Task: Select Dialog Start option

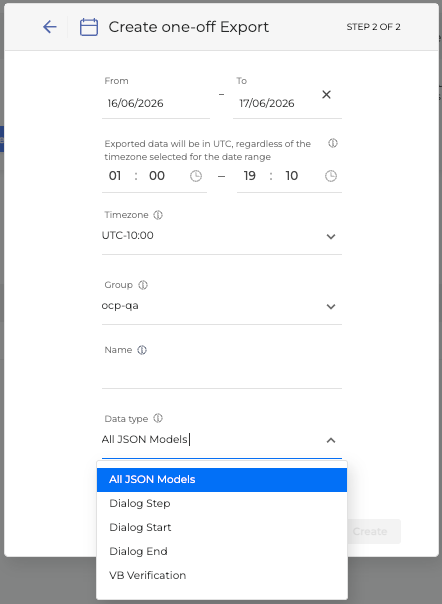Action: click(x=222, y=527)
